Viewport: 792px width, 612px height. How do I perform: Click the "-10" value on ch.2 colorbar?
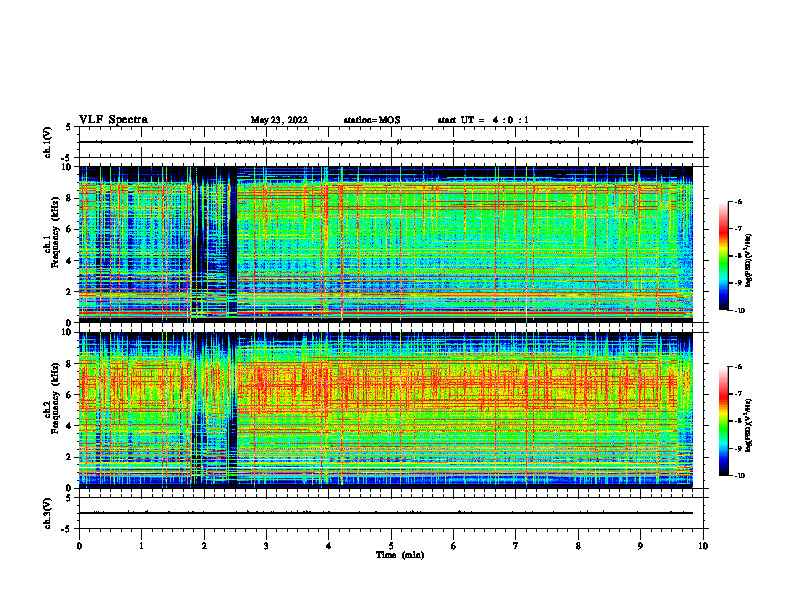pyautogui.click(x=739, y=475)
